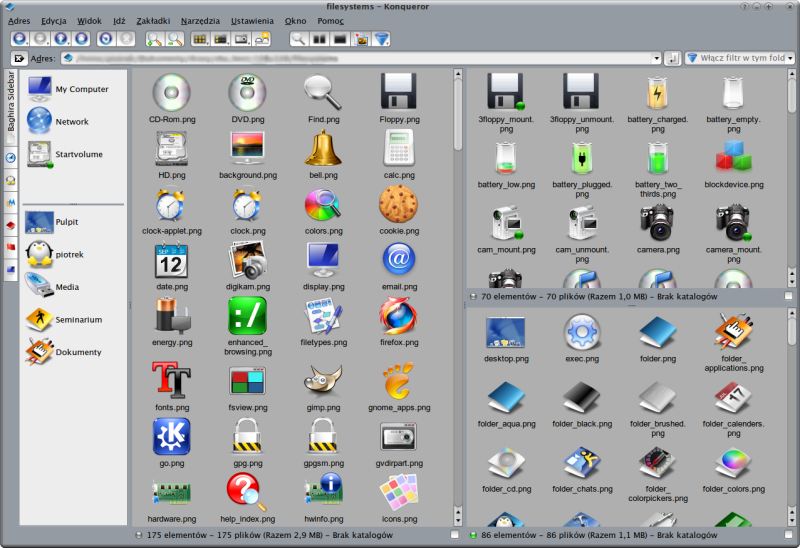Go to the home folder
Screen dimensions: 800x548
[x=81, y=39]
